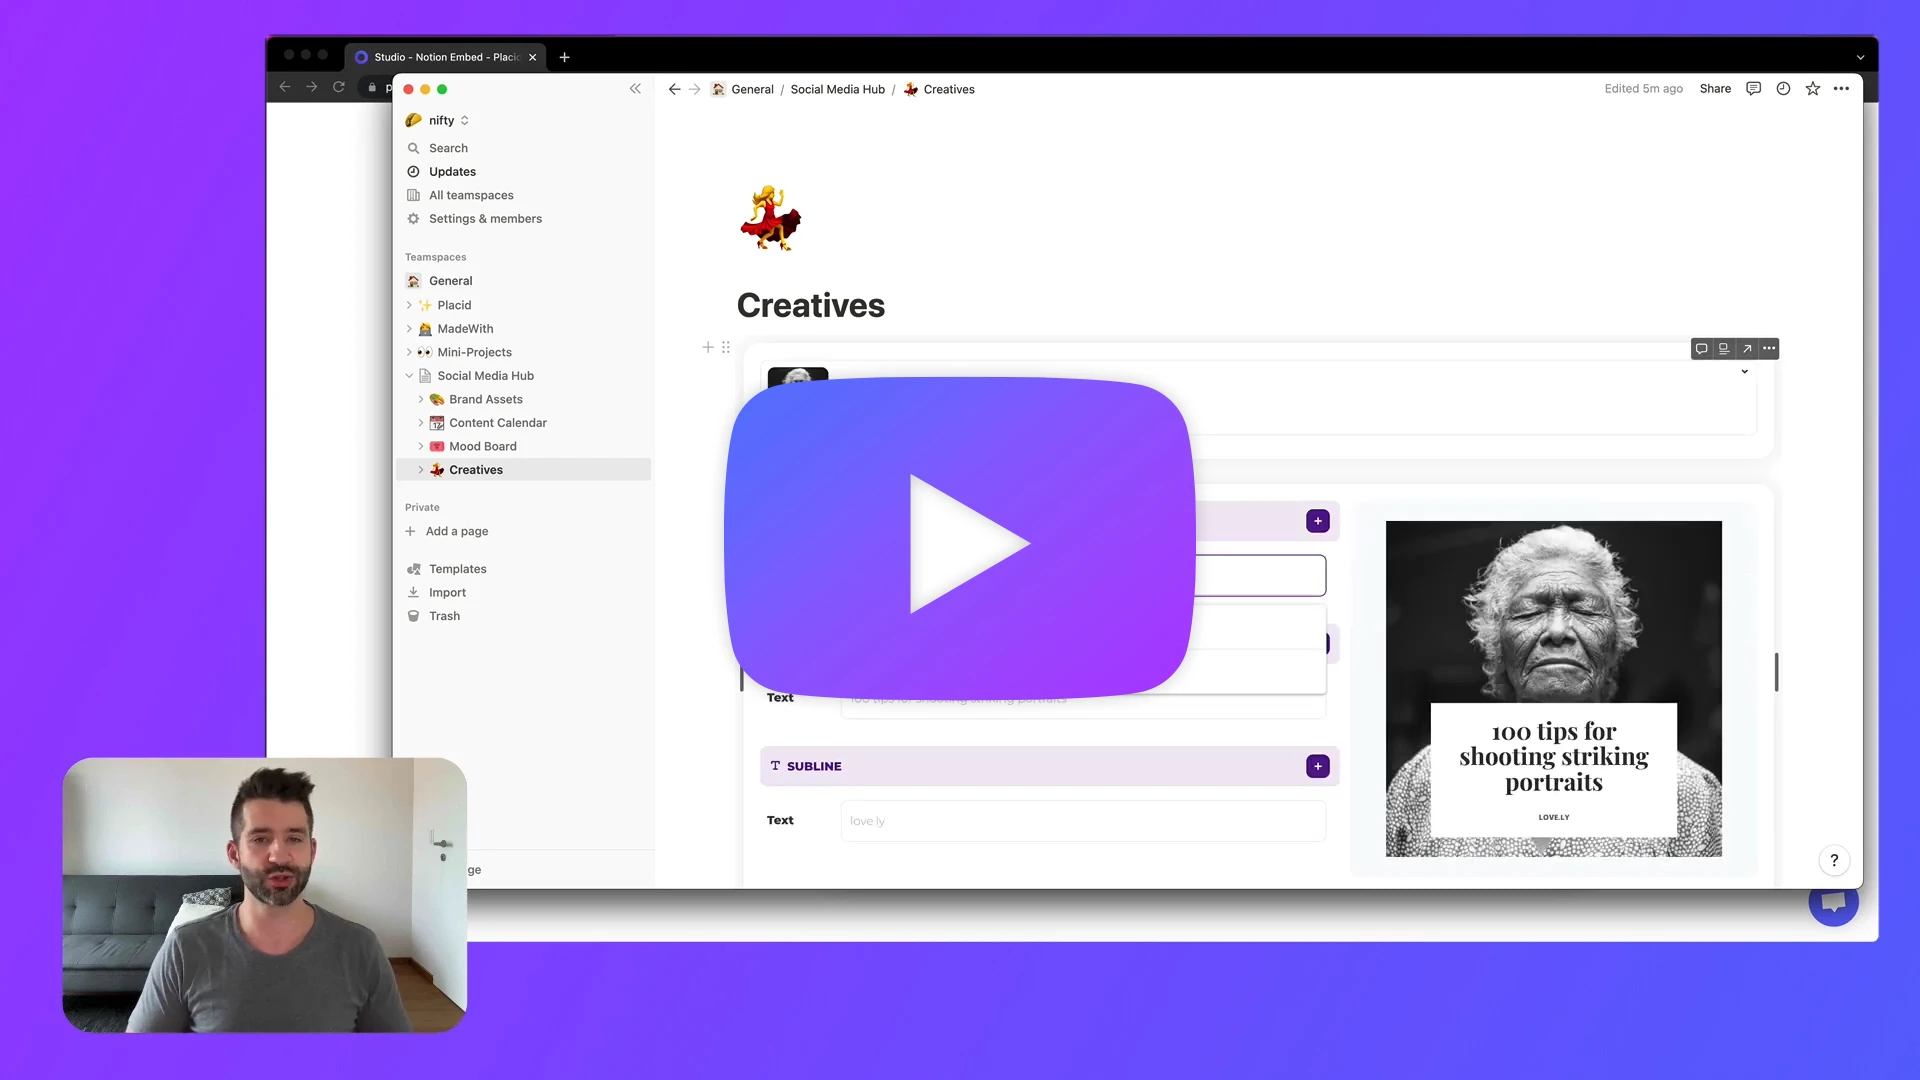Click the SUBLINE section header
This screenshot has height=1080, width=1920.
1050,766
